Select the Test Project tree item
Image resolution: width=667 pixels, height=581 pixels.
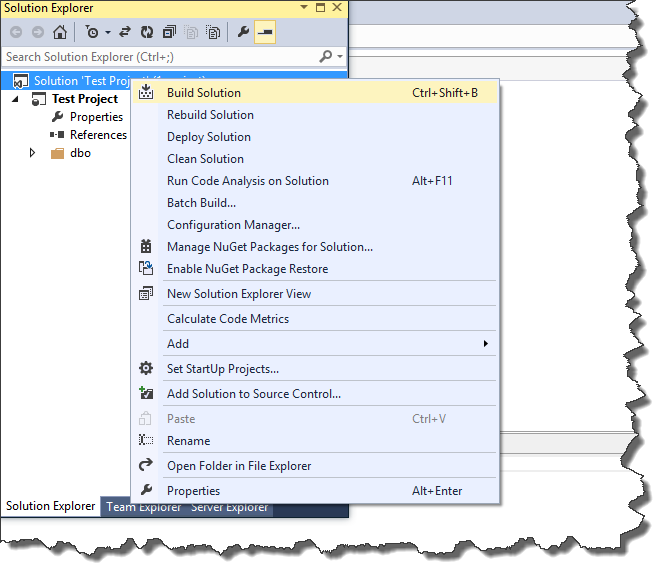[85, 99]
